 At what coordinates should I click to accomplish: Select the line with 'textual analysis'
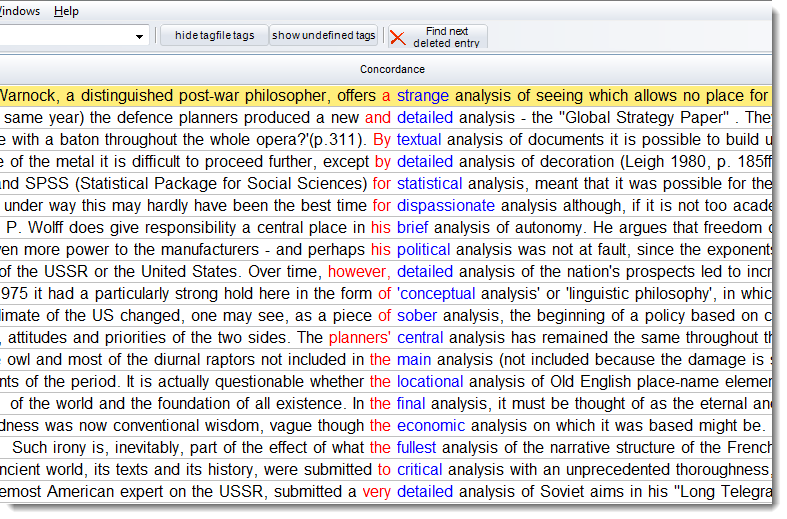[386, 140]
